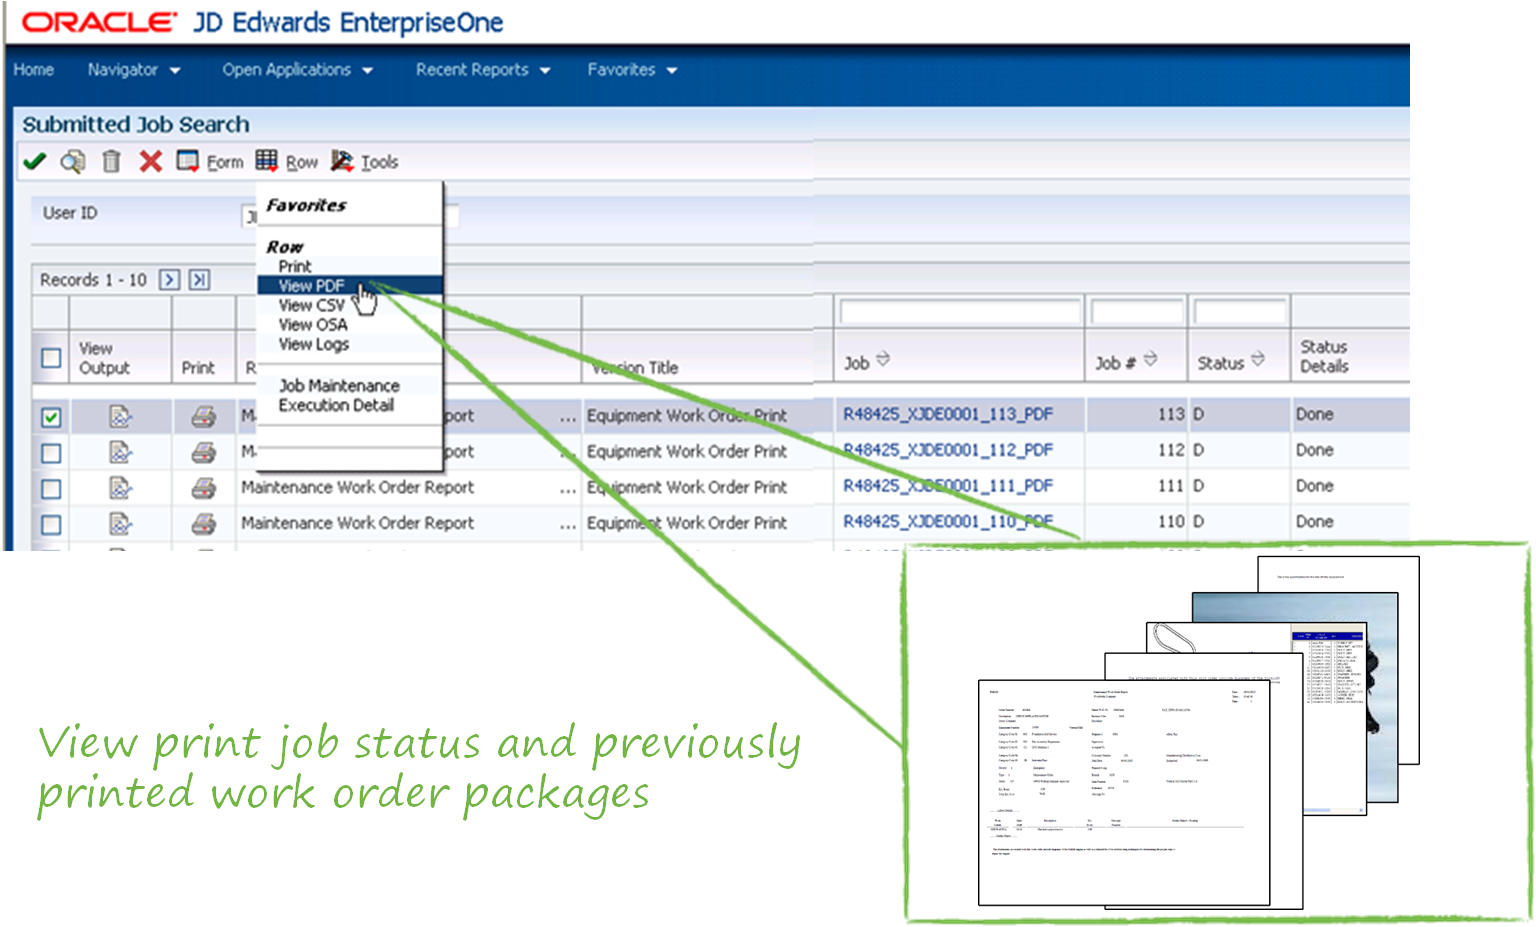1536x927 pixels.
Task: Sort by Status column arrow icon
Action: pos(1258,359)
